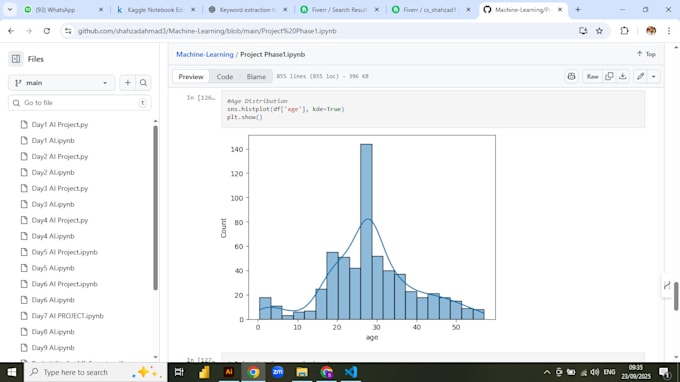Open a new browser tab
This screenshot has height=382, width=680.
click(578, 10)
